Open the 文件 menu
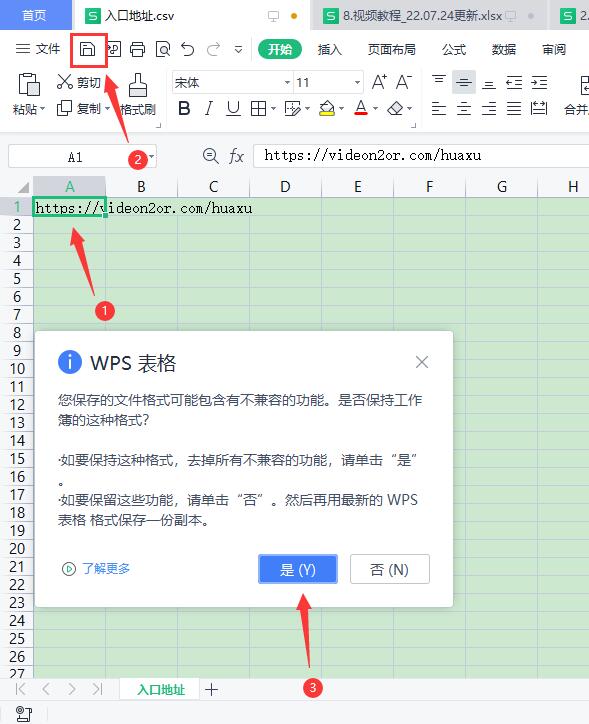 pos(38,48)
